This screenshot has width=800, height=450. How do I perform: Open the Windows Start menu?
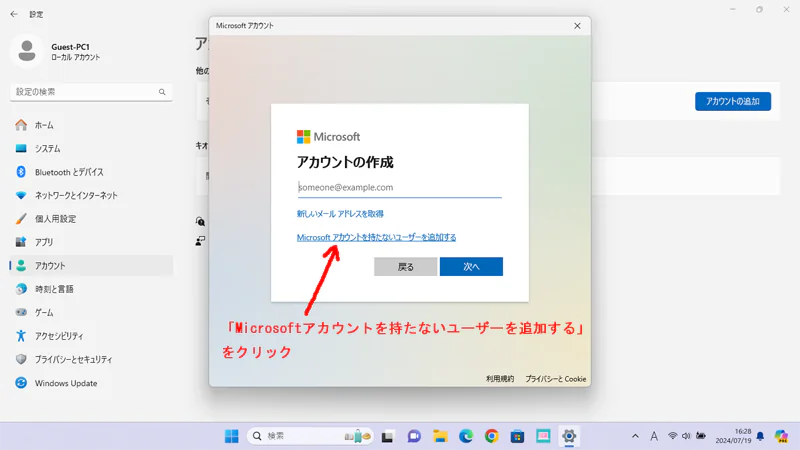click(232, 436)
